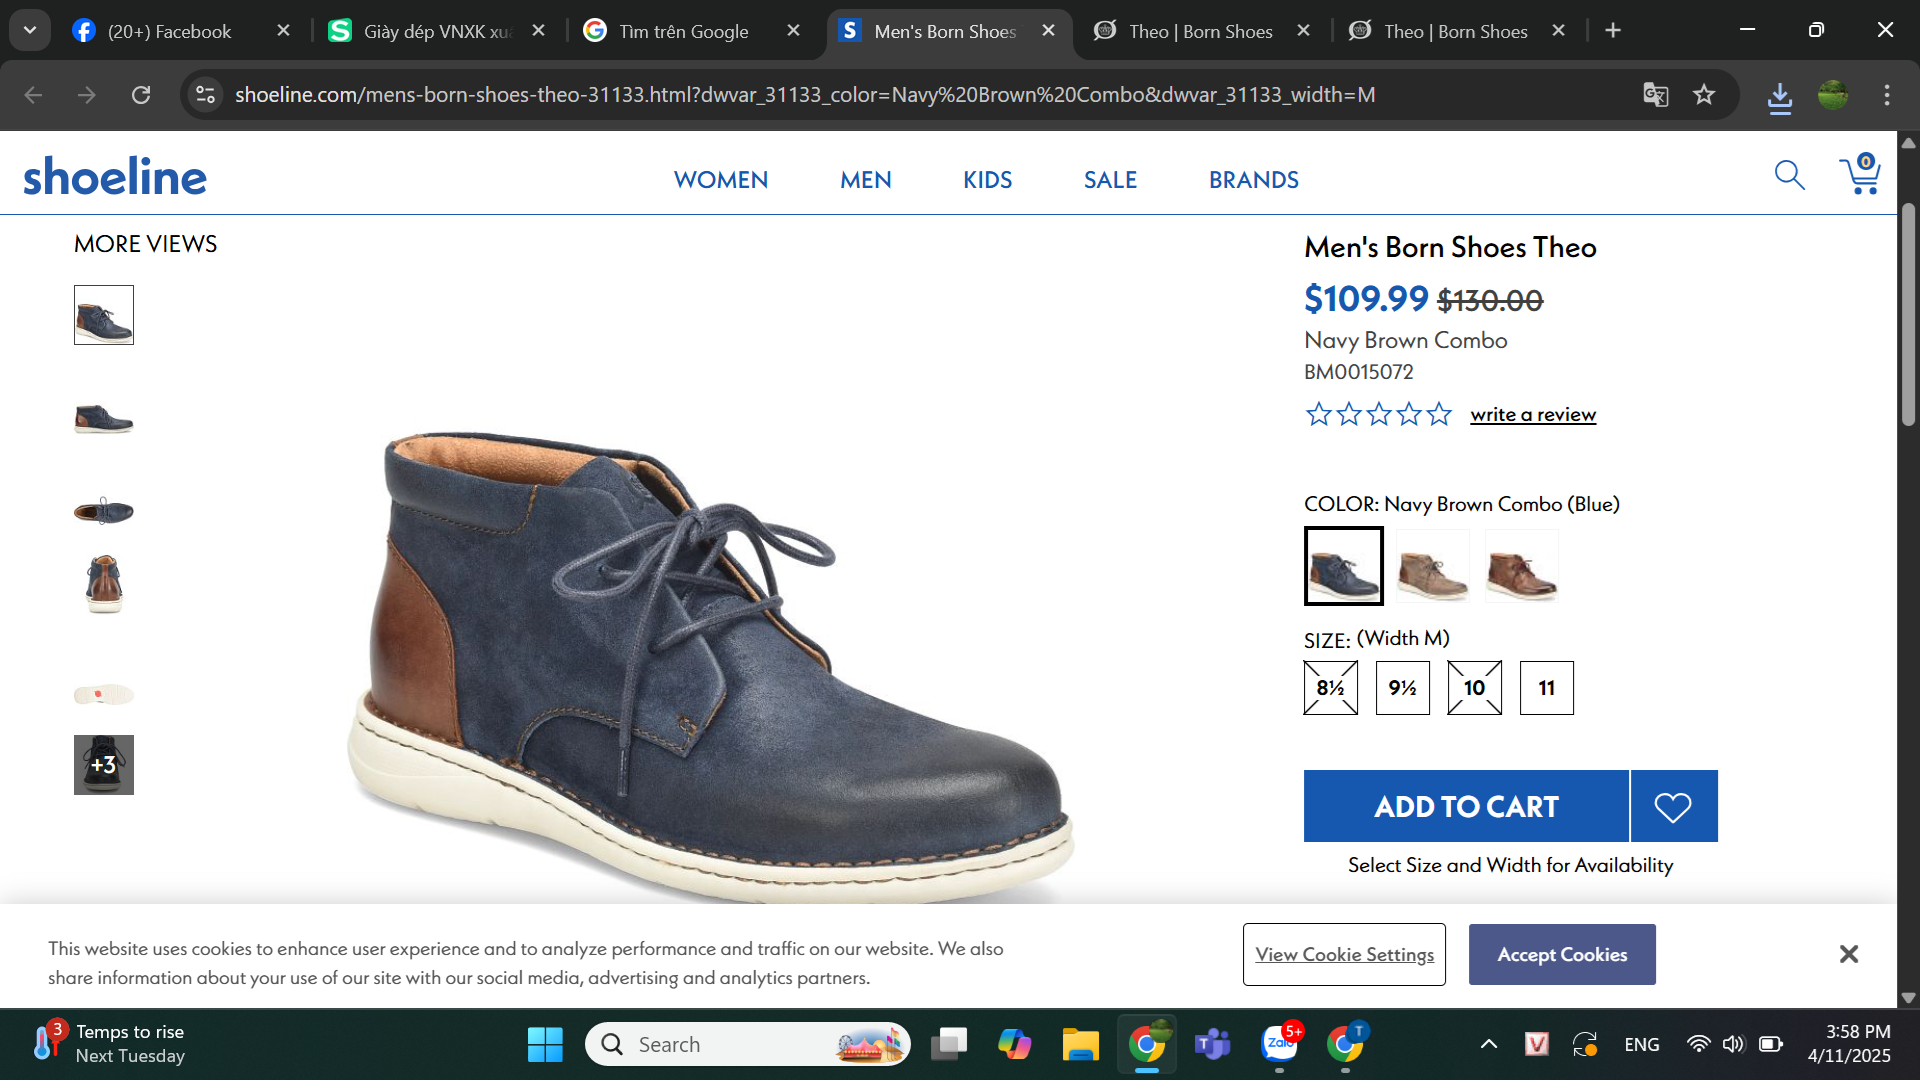Translate this page icon
The width and height of the screenshot is (1920, 1080).
point(1655,95)
